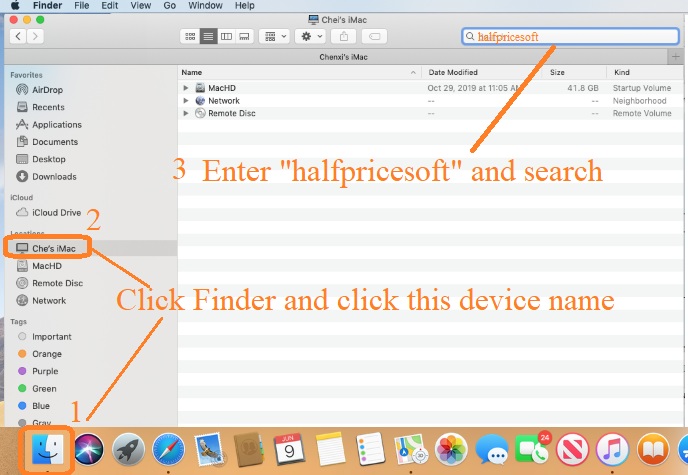Switch to icon view in toolbar
Screen dimensions: 688x475
pyautogui.click(x=190, y=36)
